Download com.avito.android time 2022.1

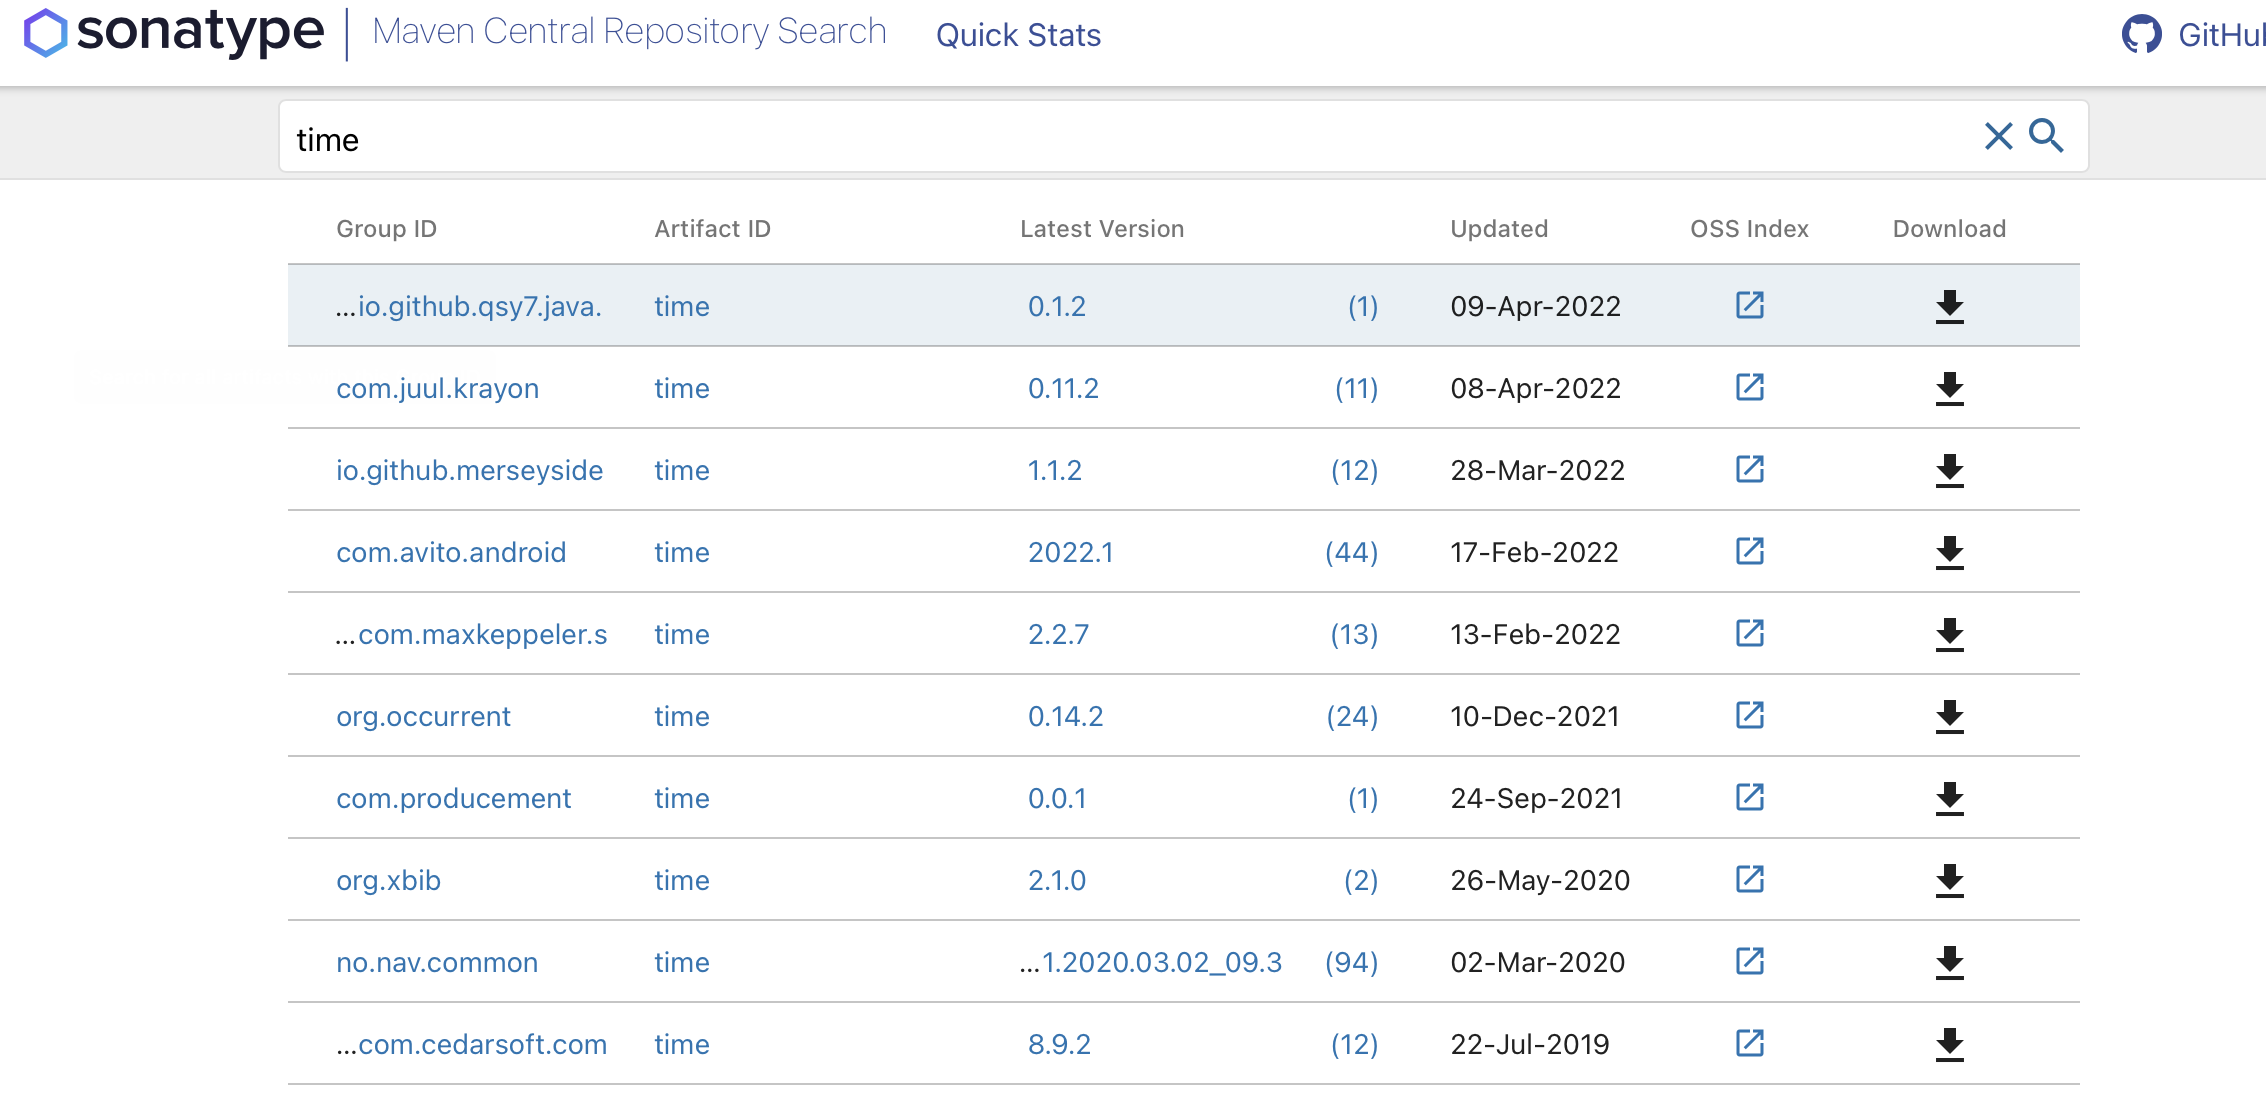[x=1950, y=553]
